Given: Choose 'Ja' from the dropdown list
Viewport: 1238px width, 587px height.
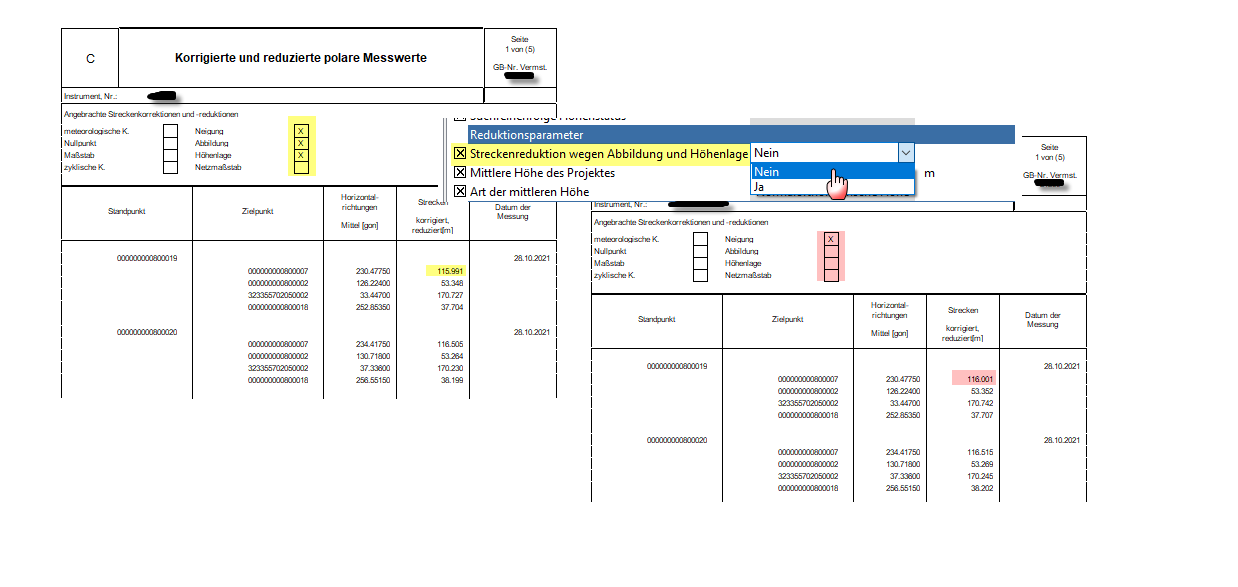Looking at the screenshot, I should click(x=759, y=187).
